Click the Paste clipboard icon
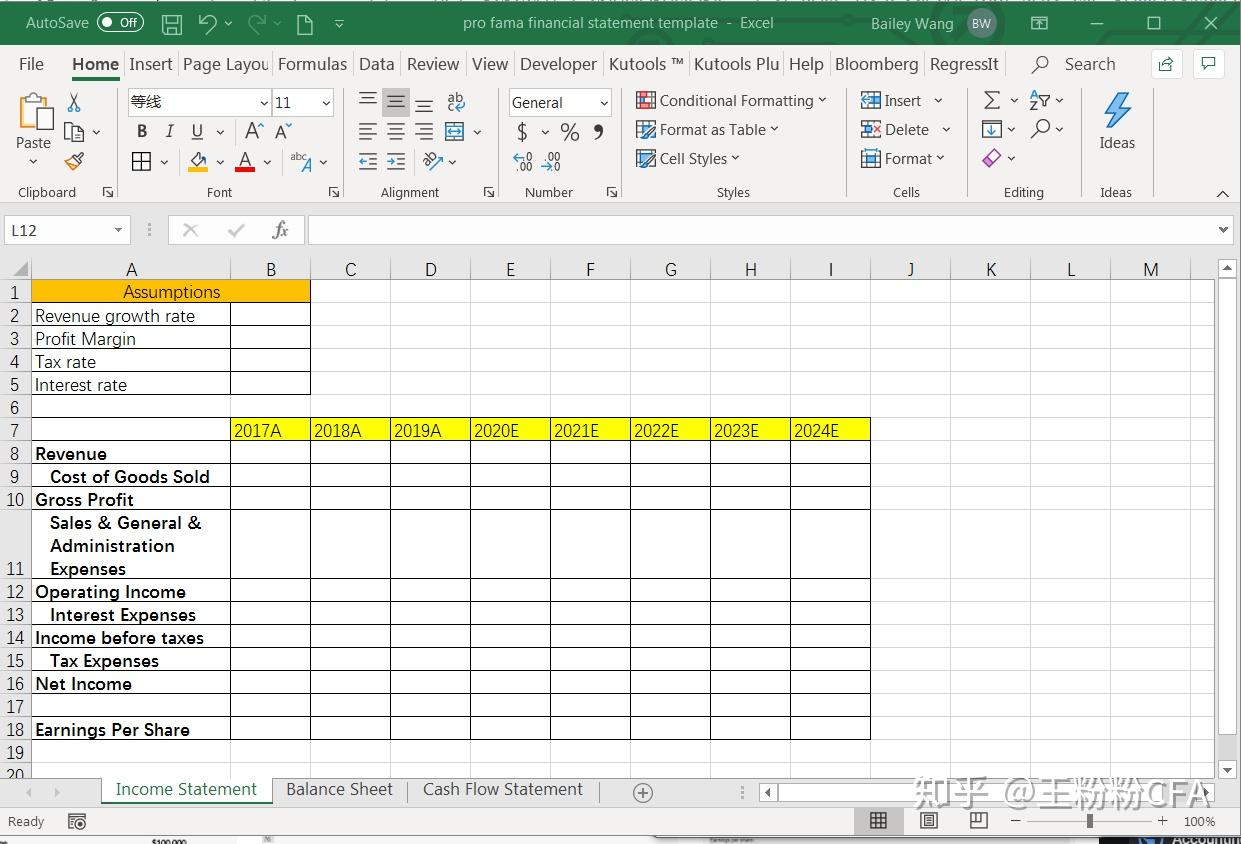 point(34,112)
